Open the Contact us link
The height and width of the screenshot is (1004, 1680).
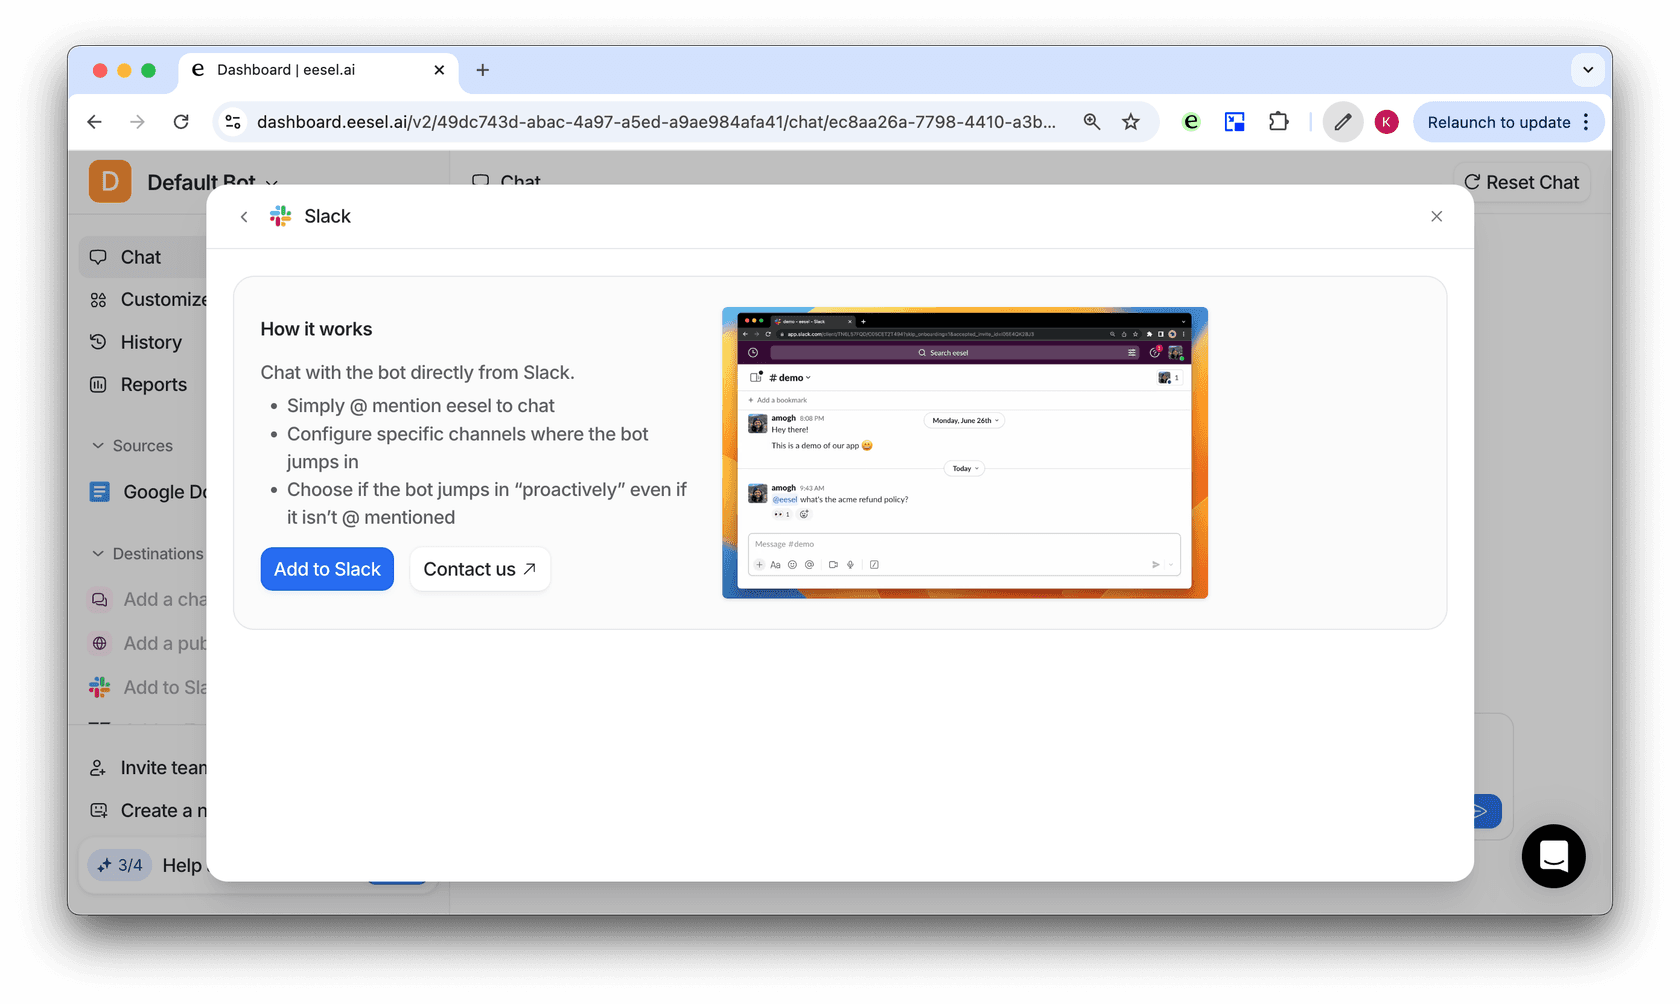[479, 569]
